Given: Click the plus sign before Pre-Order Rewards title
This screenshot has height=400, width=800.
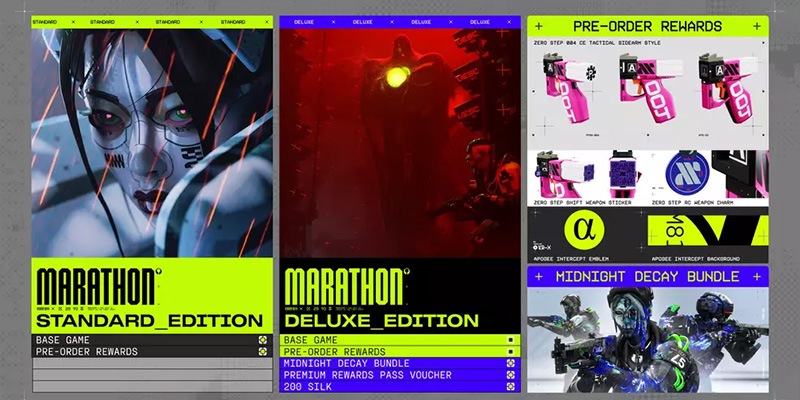Looking at the screenshot, I should click(539, 27).
